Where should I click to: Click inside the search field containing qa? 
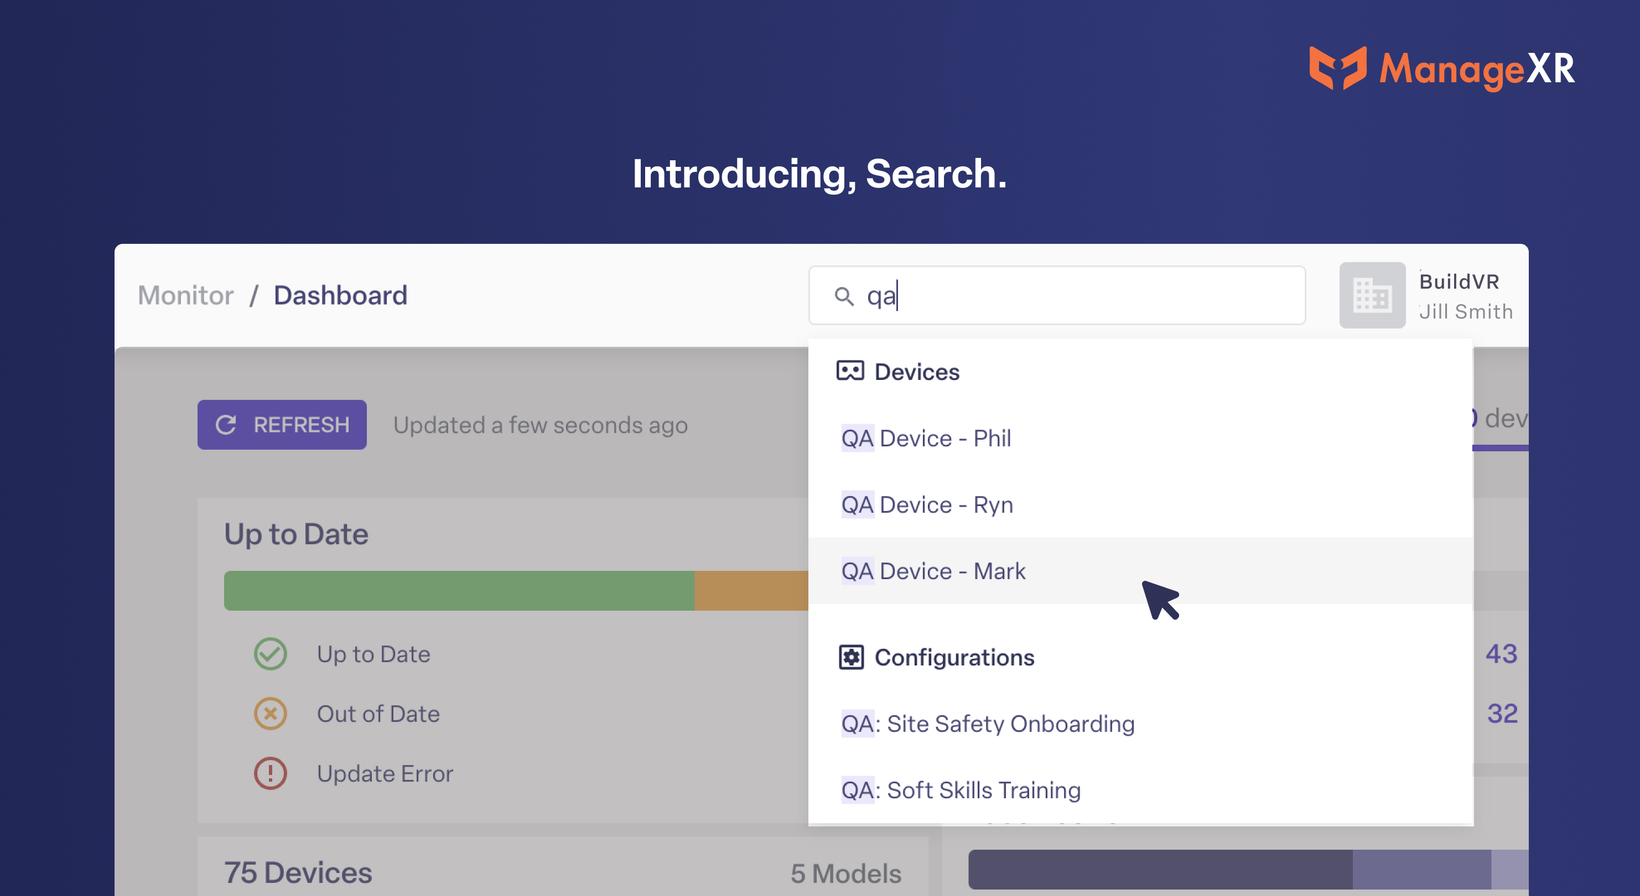click(1057, 295)
